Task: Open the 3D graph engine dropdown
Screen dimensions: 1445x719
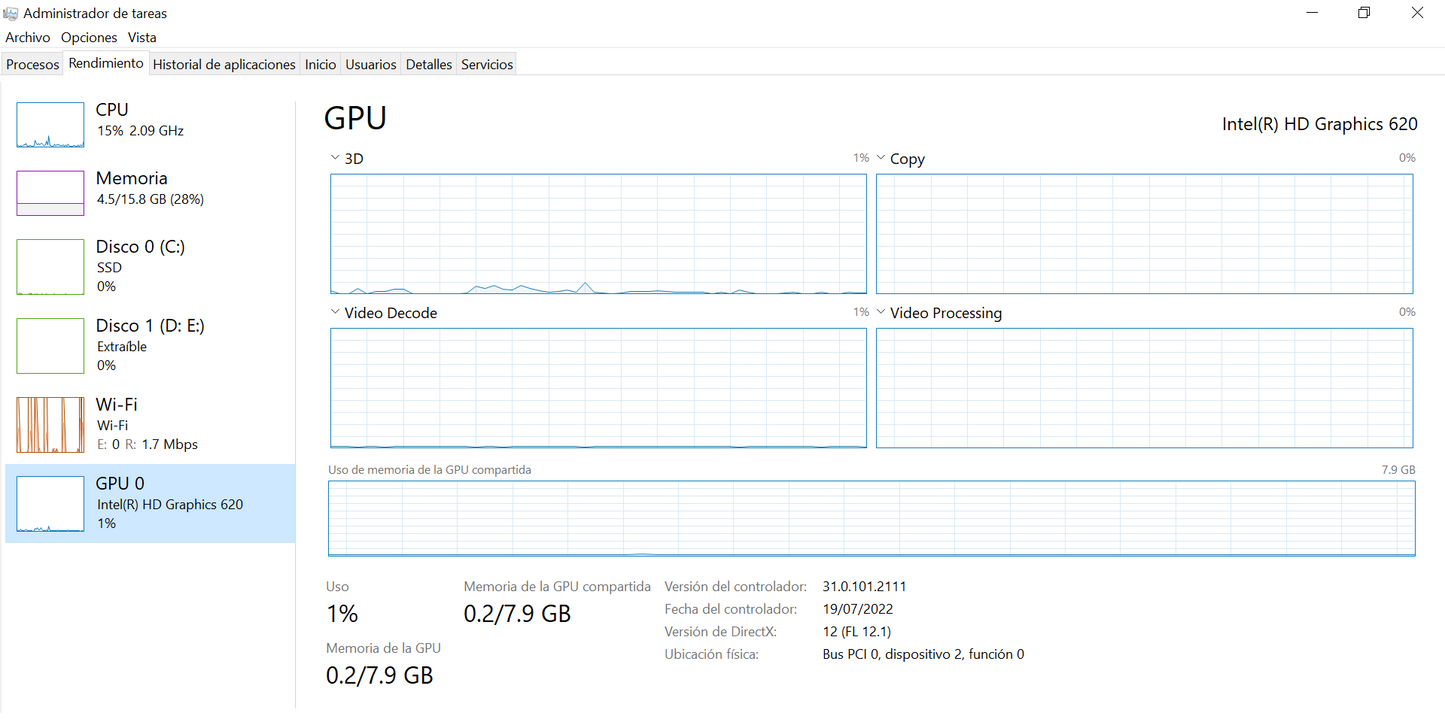Action: (x=336, y=158)
